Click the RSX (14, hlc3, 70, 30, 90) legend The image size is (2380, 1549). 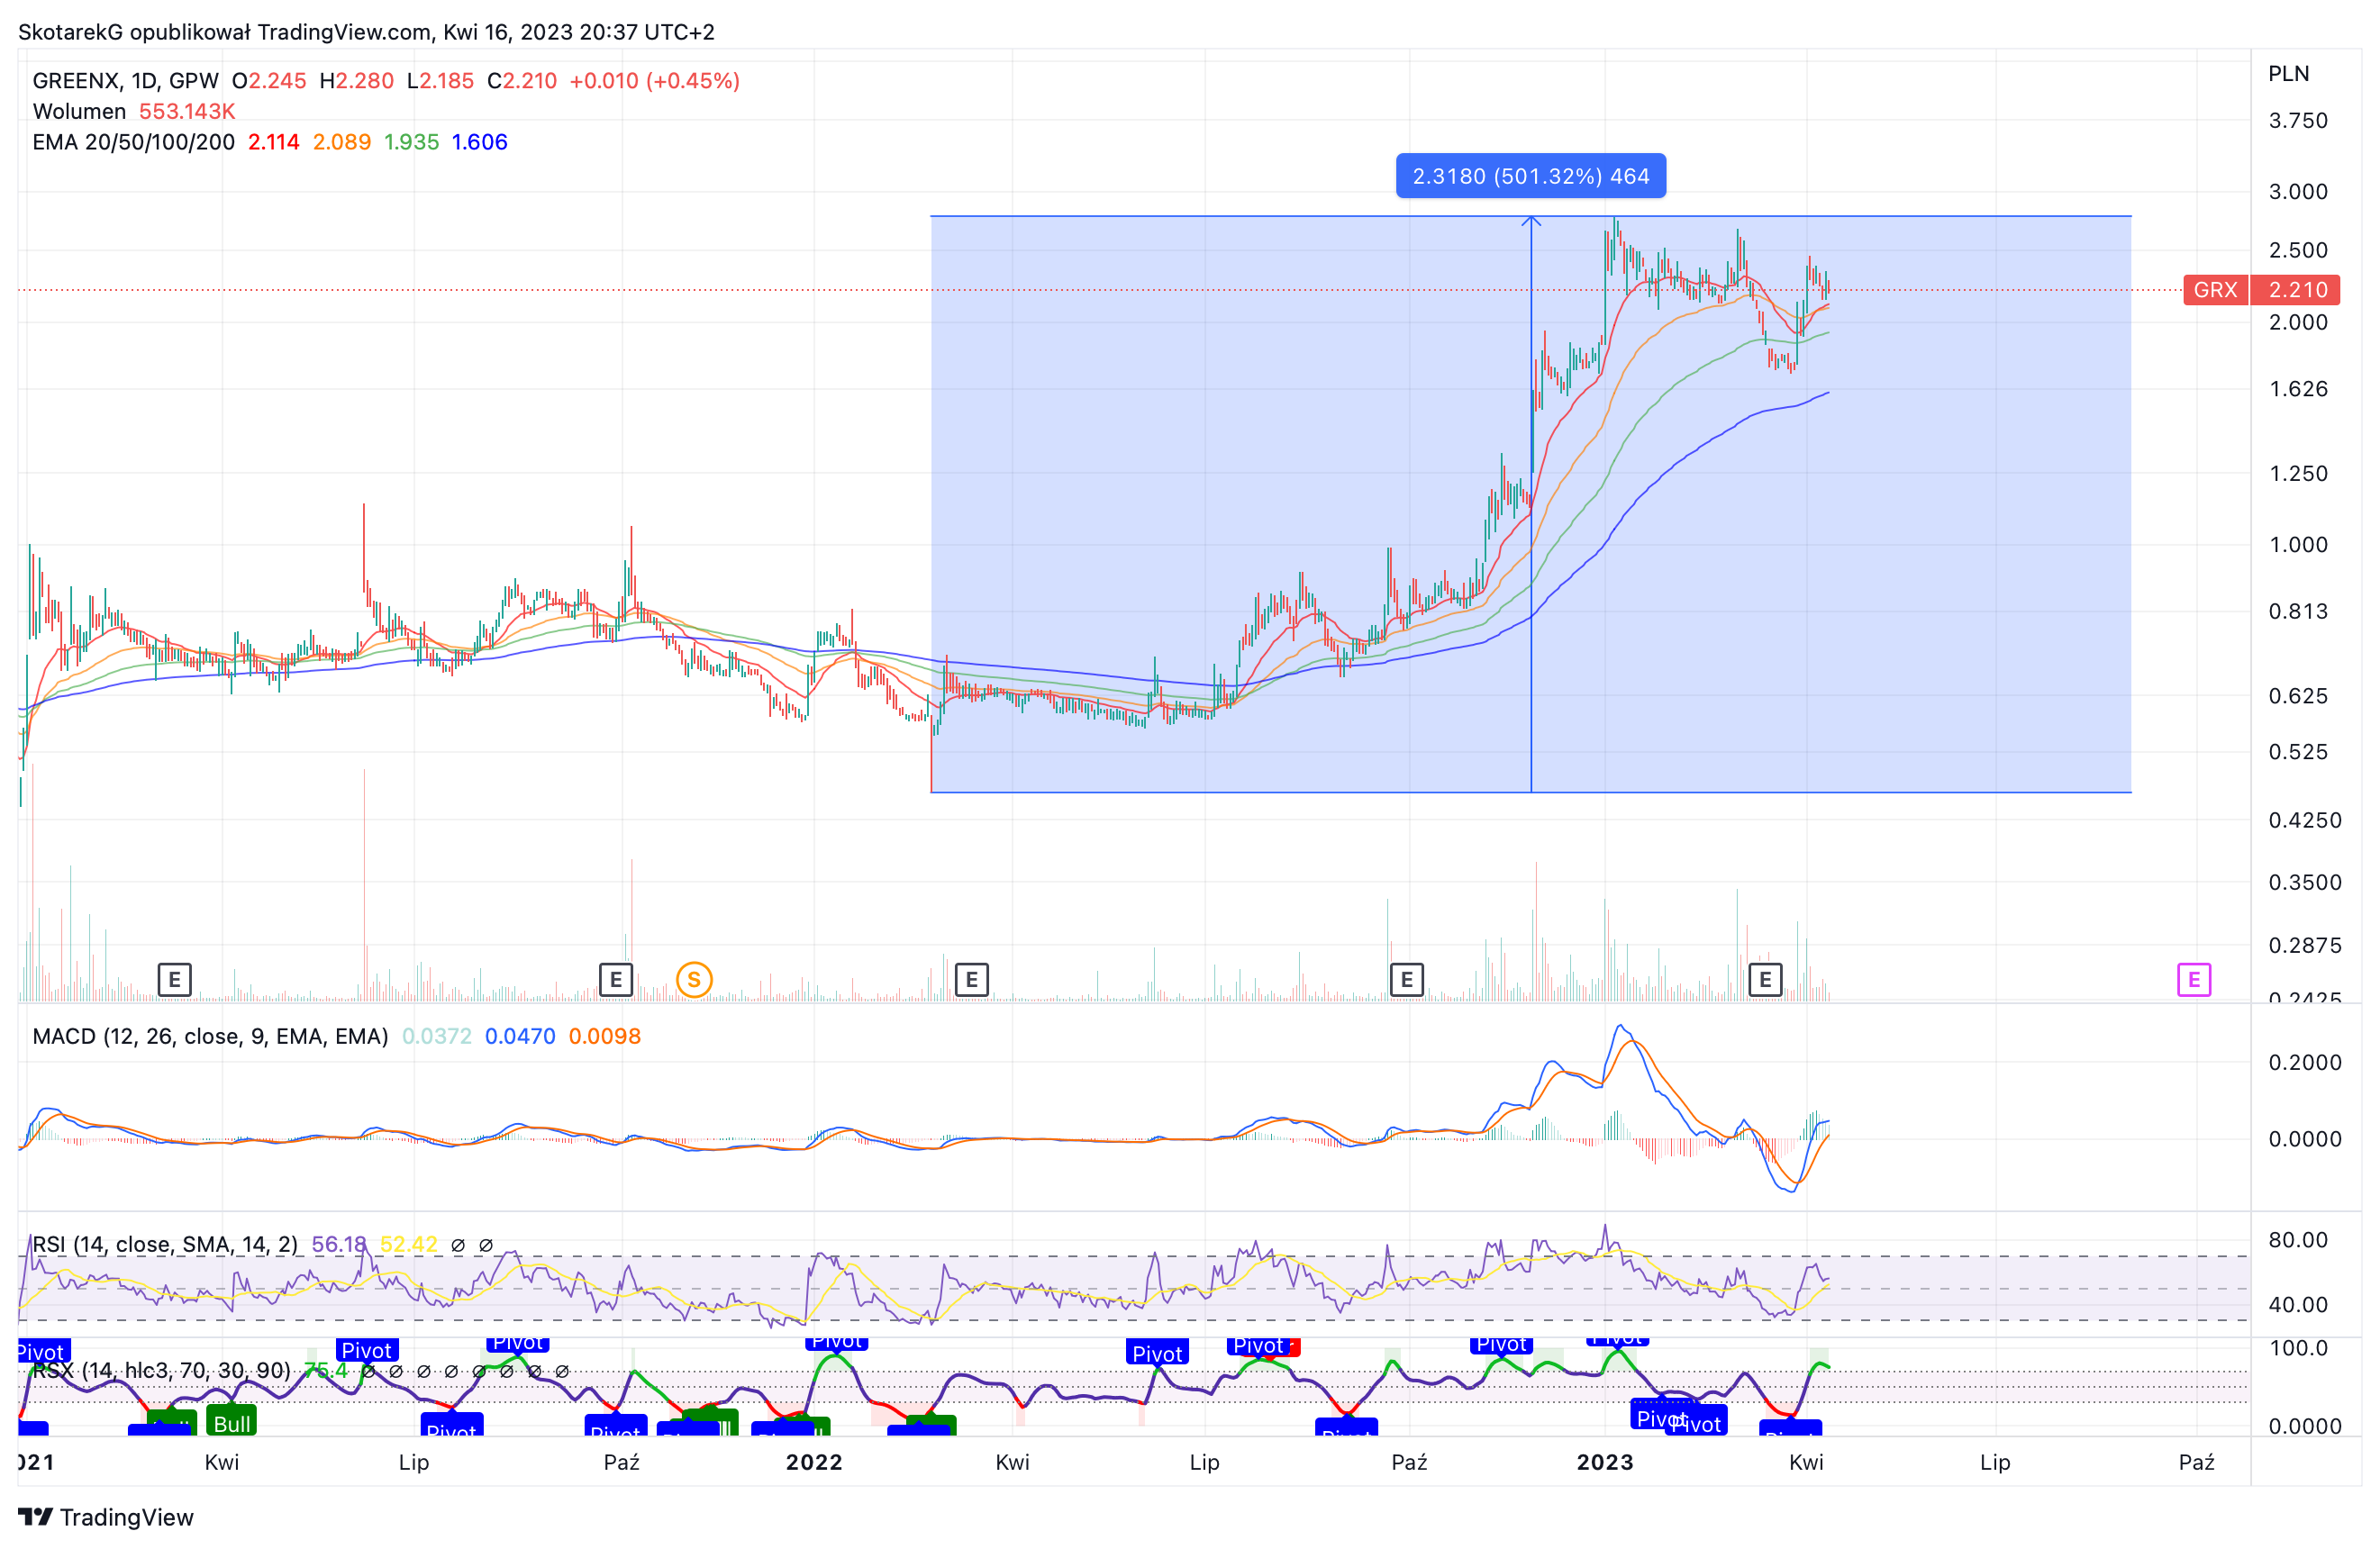tap(161, 1370)
